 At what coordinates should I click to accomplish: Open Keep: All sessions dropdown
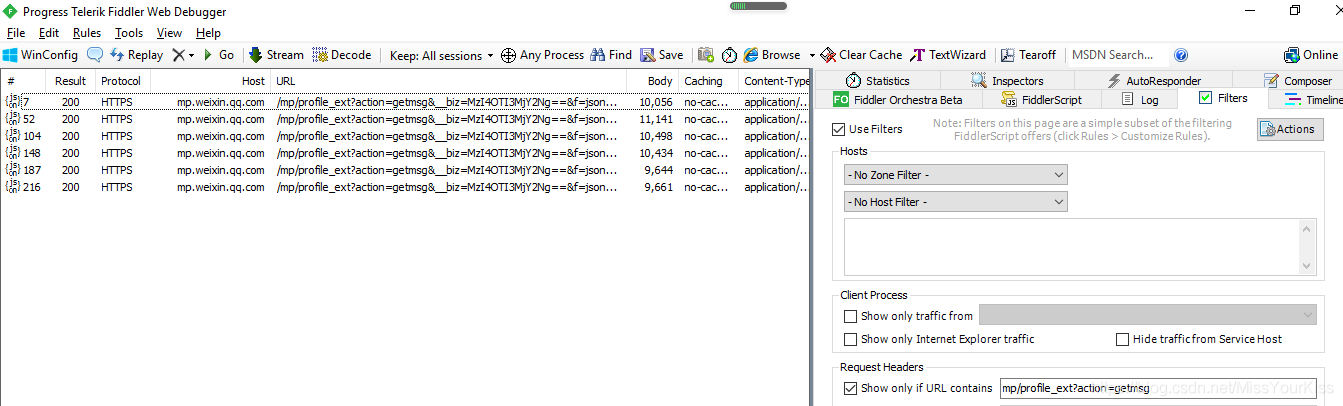[441, 55]
